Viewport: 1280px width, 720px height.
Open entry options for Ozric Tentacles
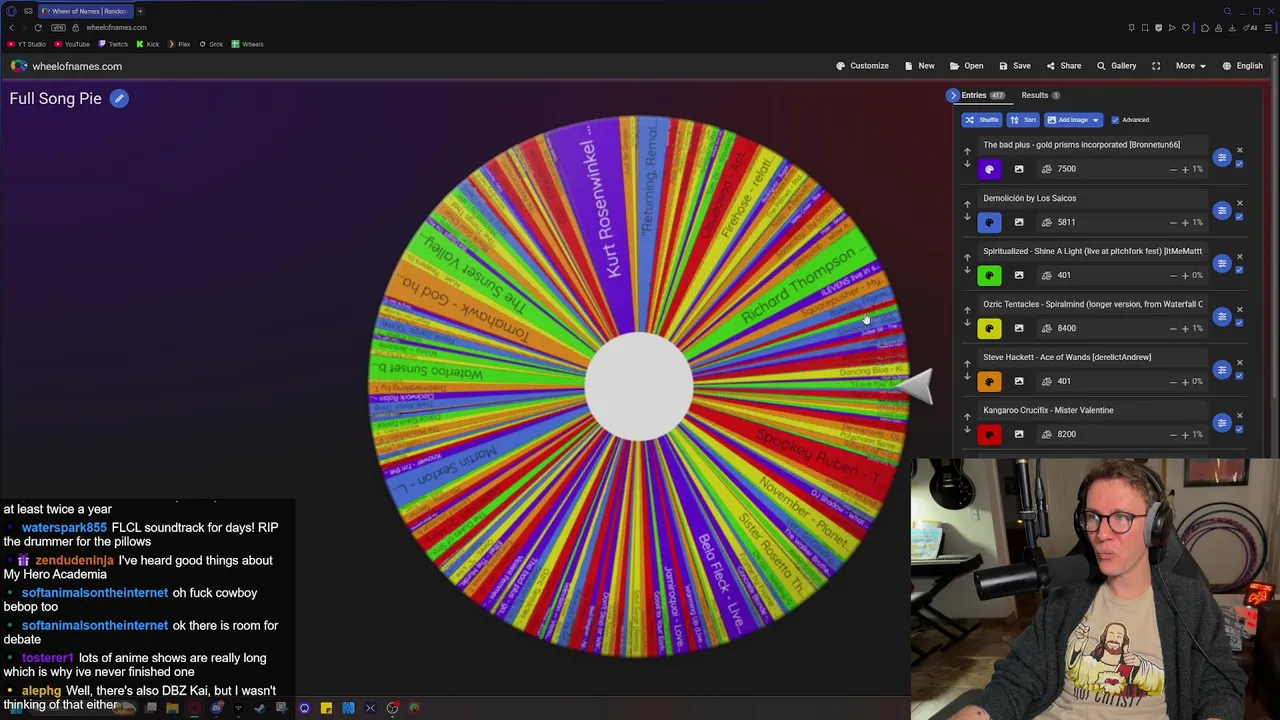1221,316
